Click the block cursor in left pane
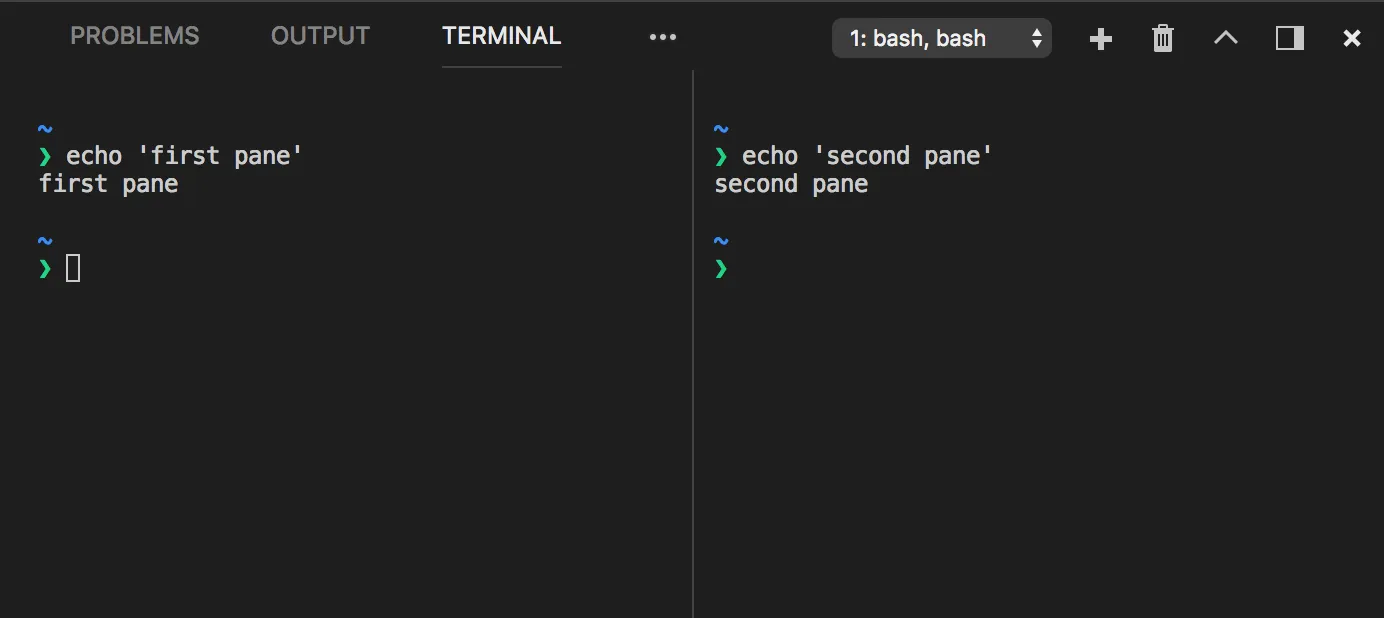 [x=73, y=268]
